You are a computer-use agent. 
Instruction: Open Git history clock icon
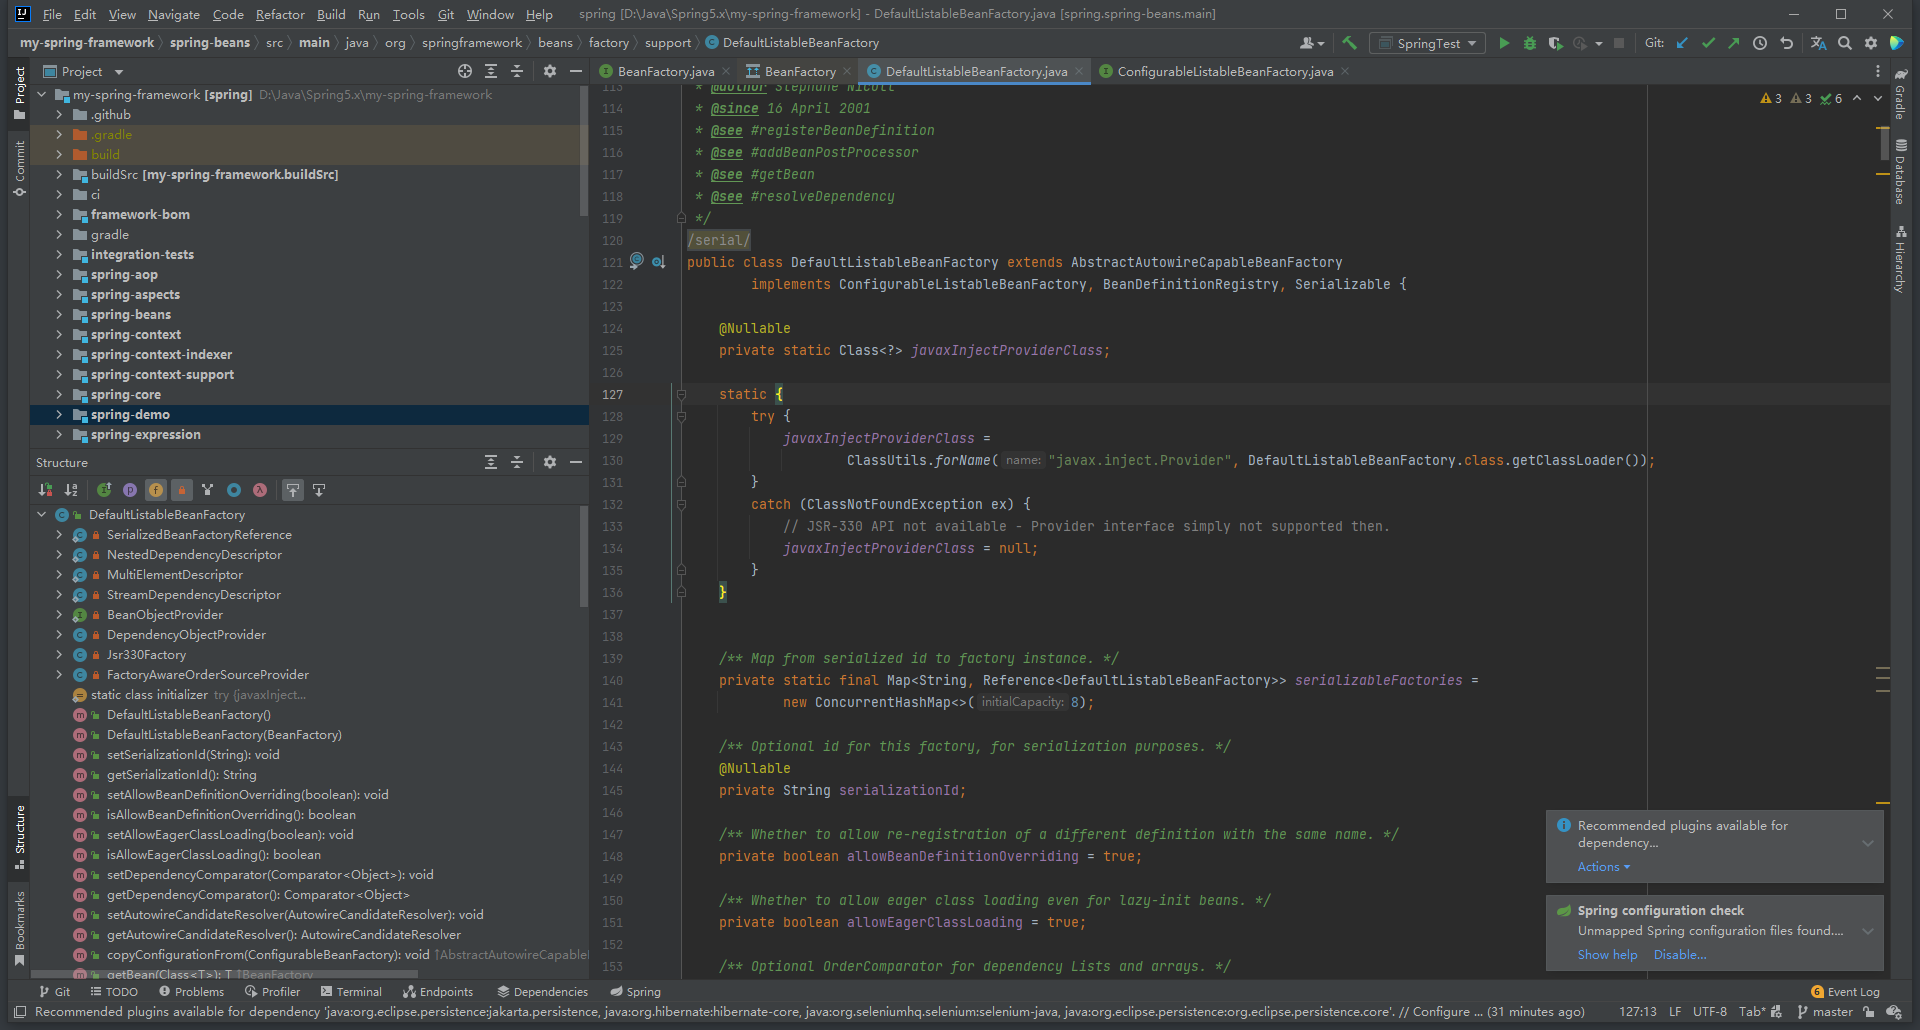click(1760, 43)
